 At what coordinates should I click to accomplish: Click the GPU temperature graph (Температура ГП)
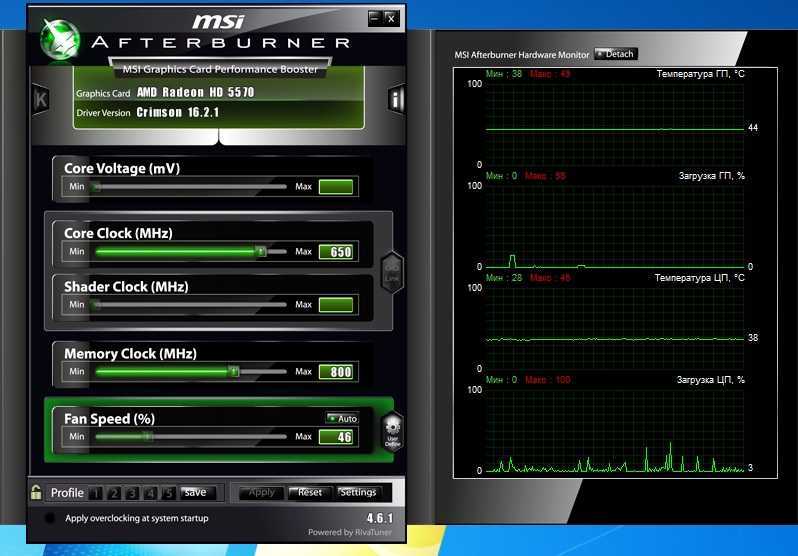click(616, 124)
